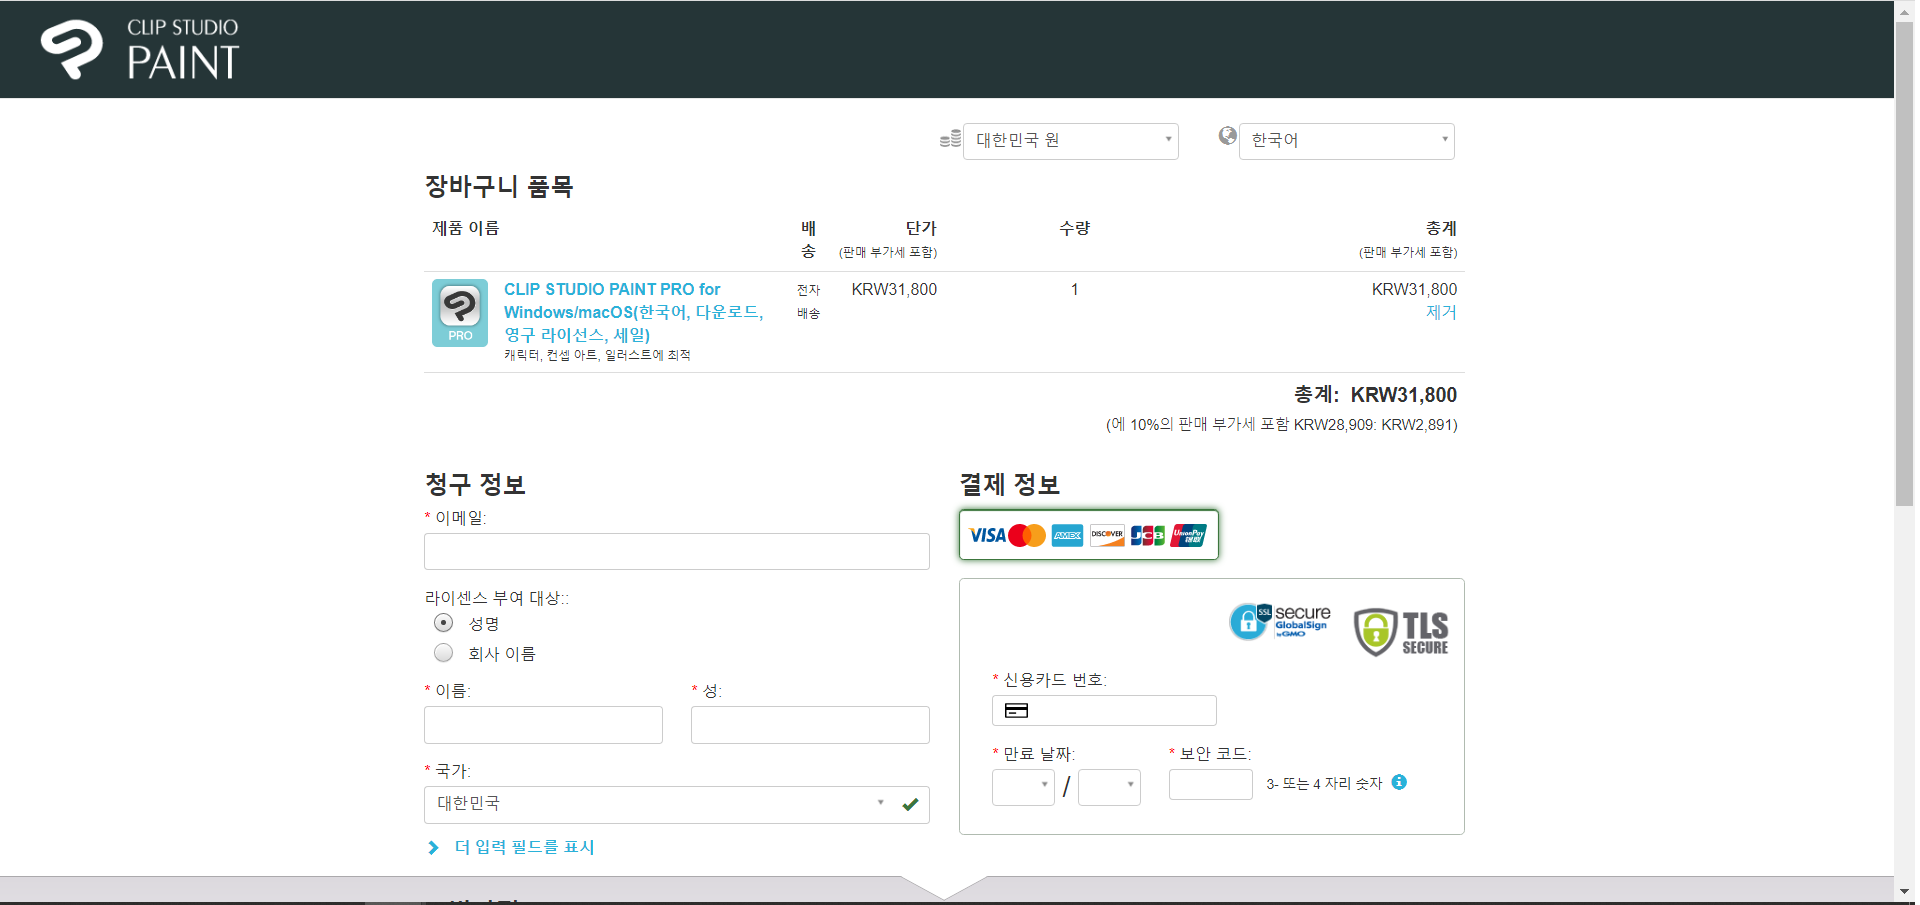Open the expiration year dropdown
This screenshot has width=1920, height=905.
[1109, 787]
